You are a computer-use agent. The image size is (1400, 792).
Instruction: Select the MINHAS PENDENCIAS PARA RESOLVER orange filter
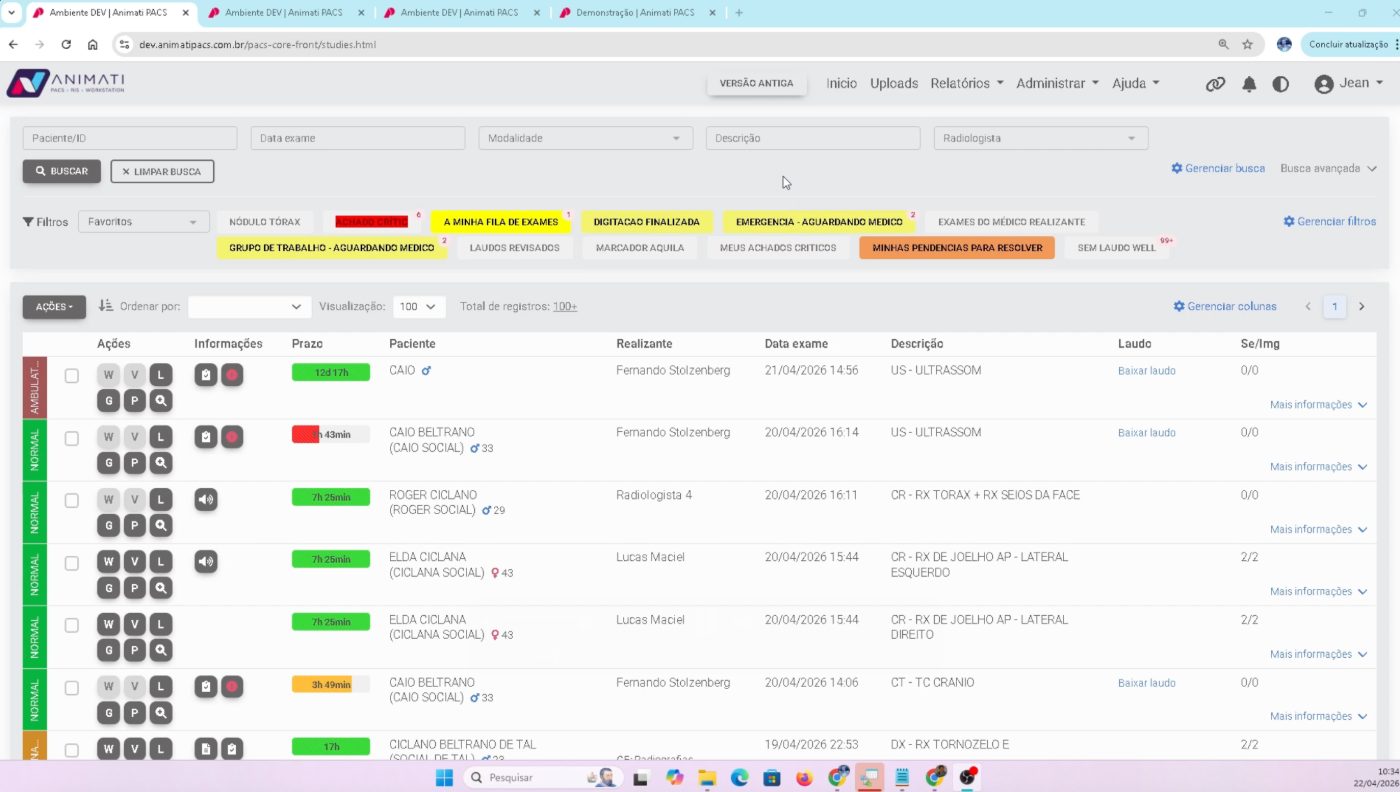coord(957,248)
